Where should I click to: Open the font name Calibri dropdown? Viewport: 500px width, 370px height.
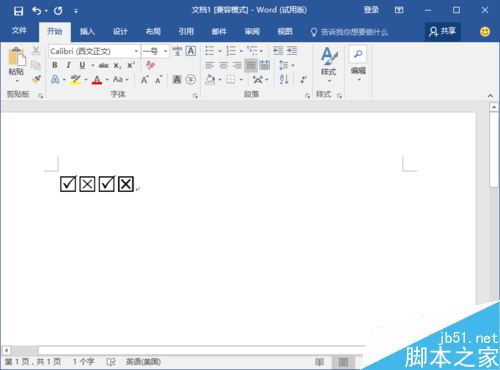pos(136,51)
